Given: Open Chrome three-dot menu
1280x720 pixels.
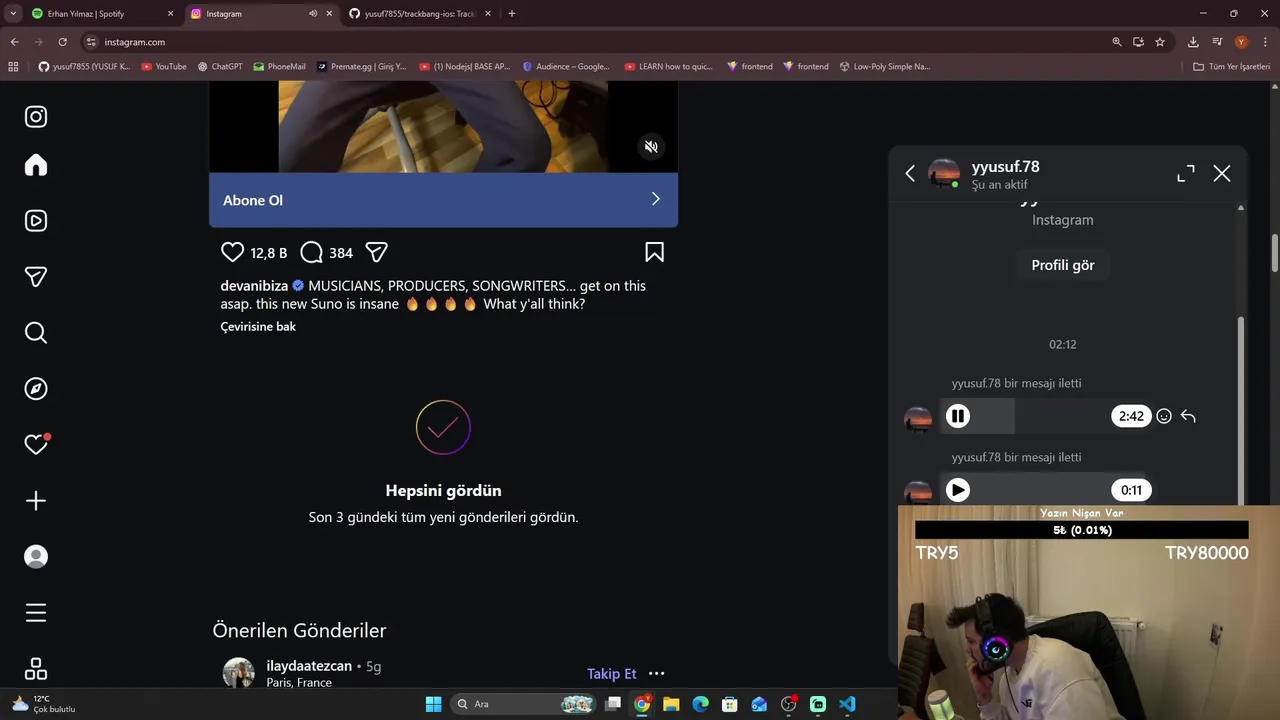Looking at the screenshot, I should click(1265, 42).
